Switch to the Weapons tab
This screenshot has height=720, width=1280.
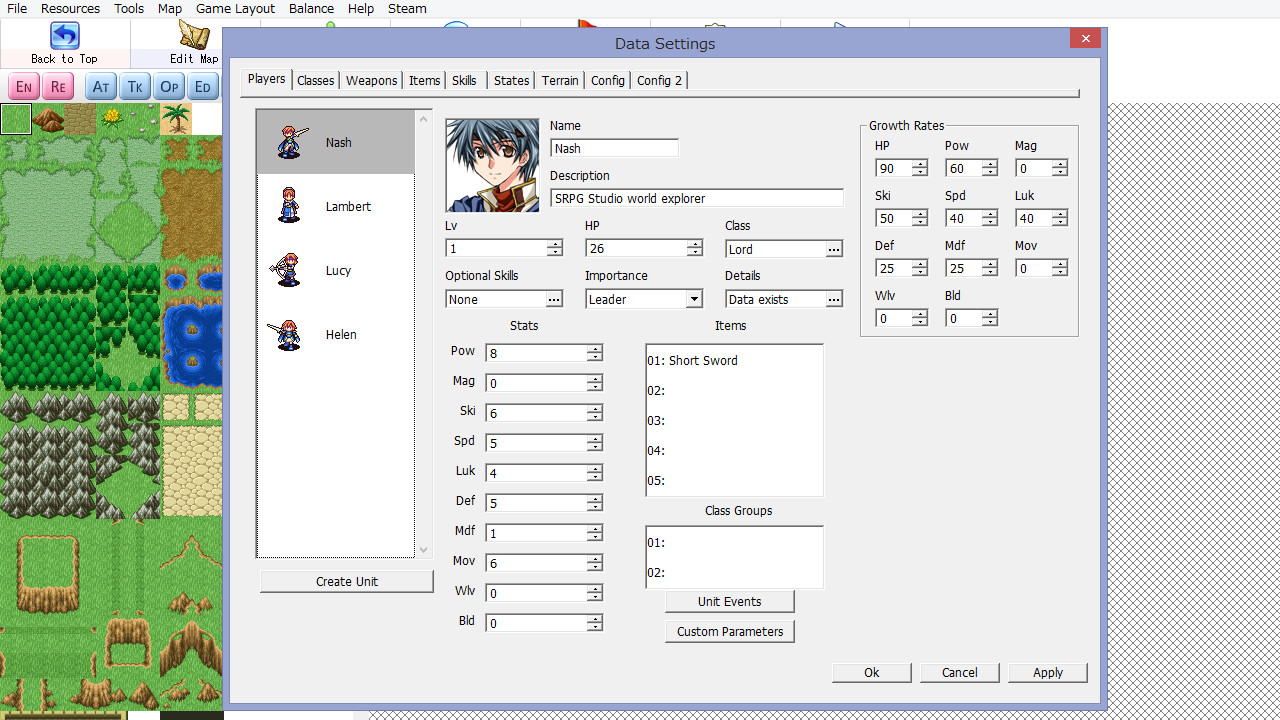[x=371, y=80]
